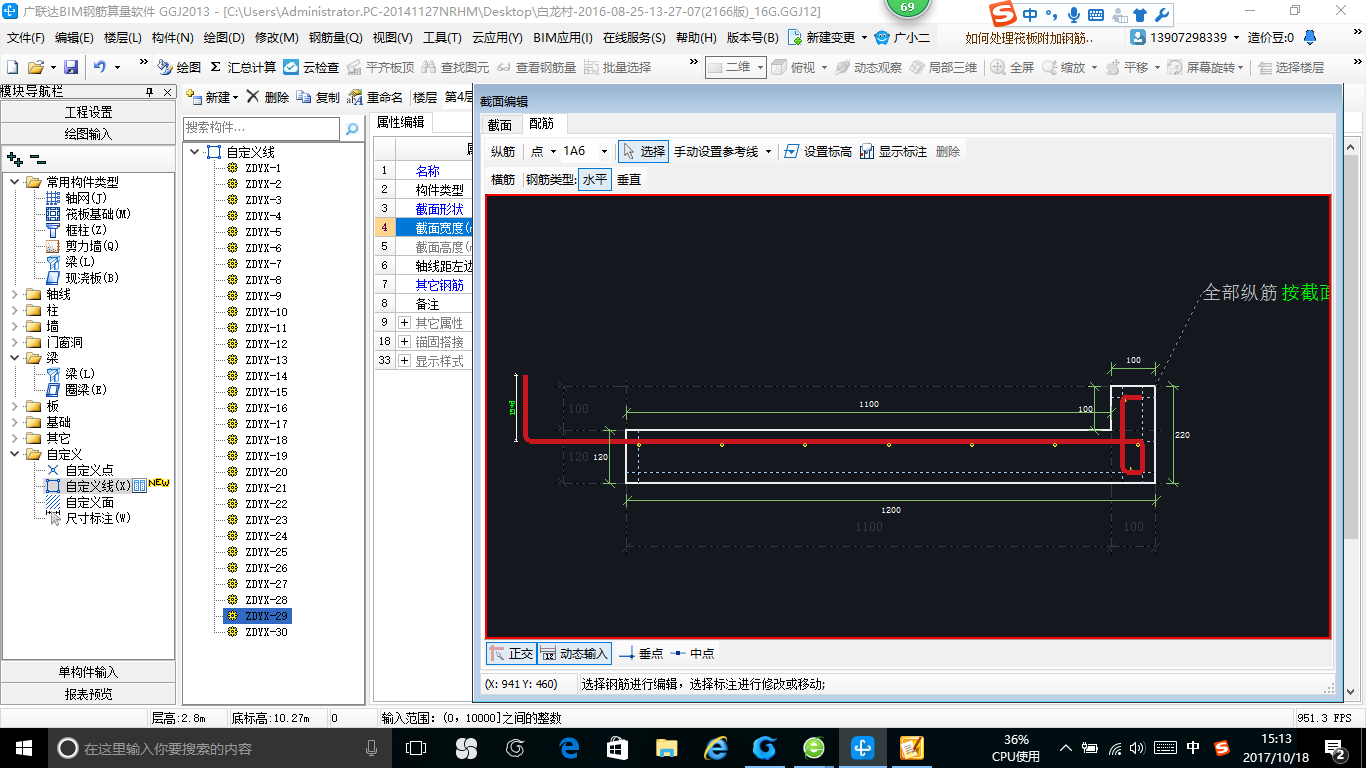Click 查找图元 find element tool
Viewport: 1366px width, 768px height.
coord(455,67)
